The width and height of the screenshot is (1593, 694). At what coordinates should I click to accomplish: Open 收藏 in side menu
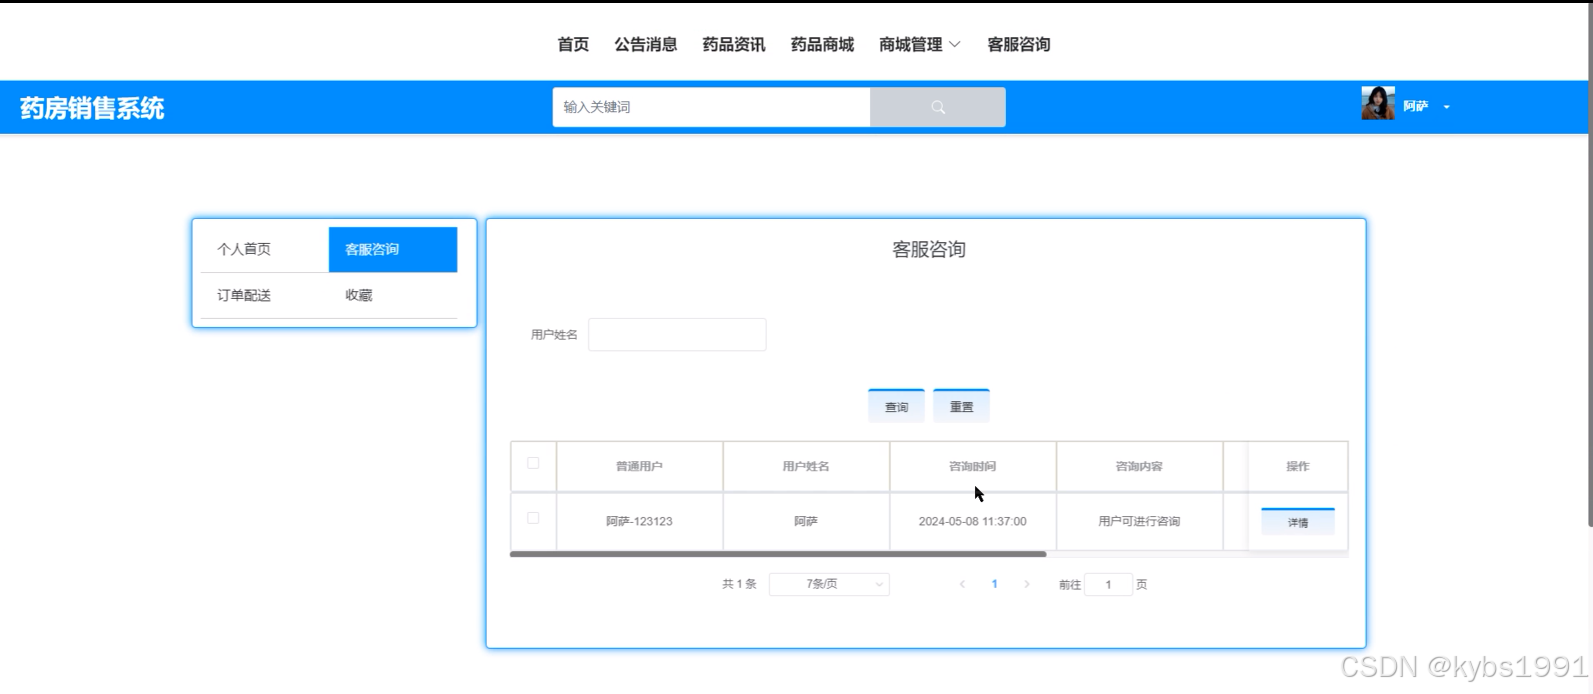(393, 295)
